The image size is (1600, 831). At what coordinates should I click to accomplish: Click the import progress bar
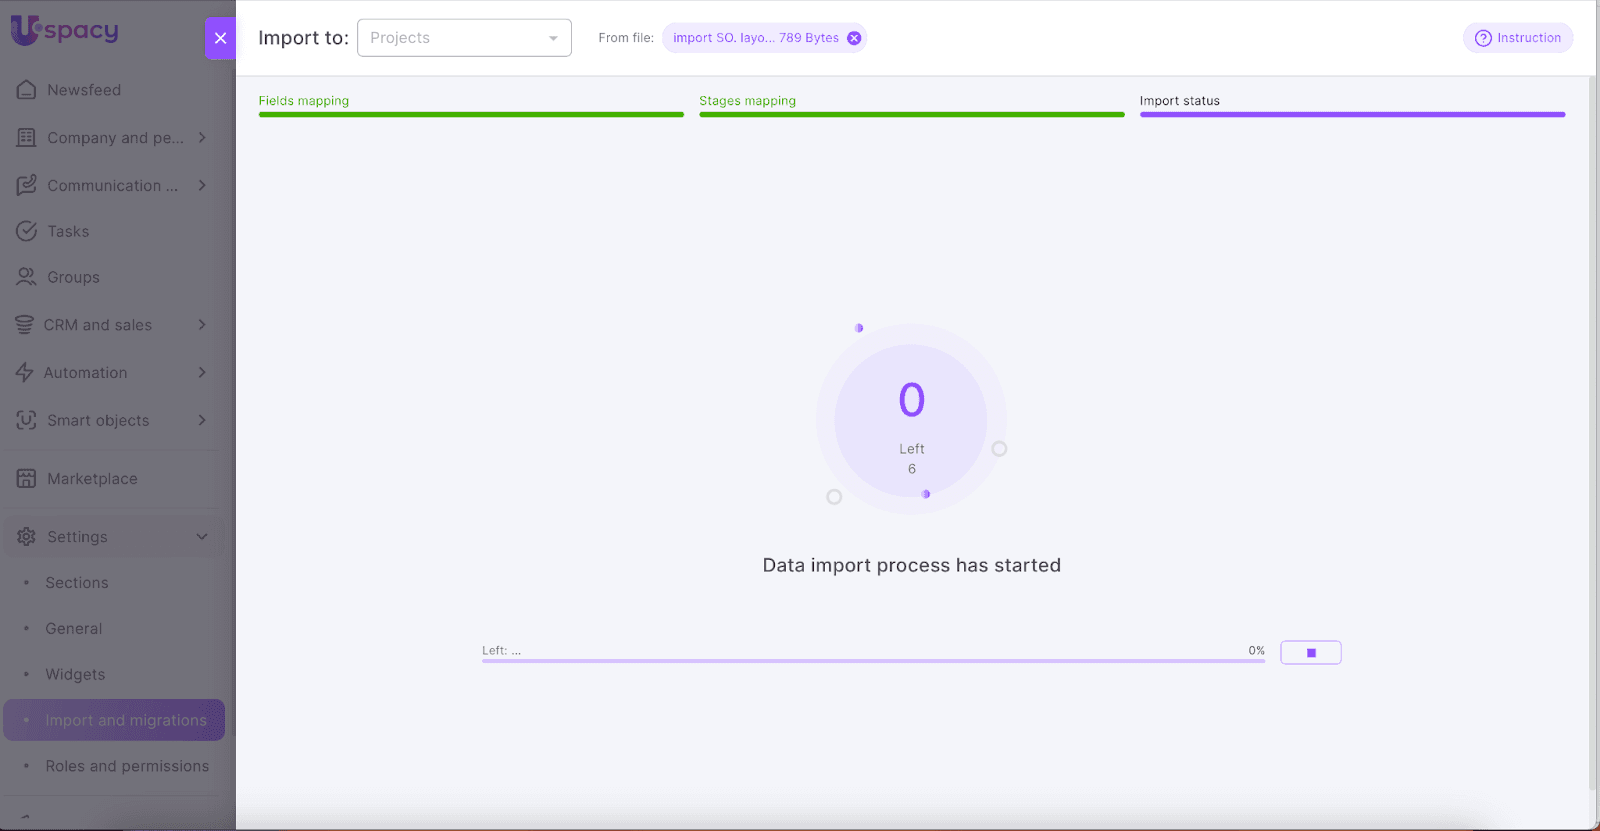872,661
